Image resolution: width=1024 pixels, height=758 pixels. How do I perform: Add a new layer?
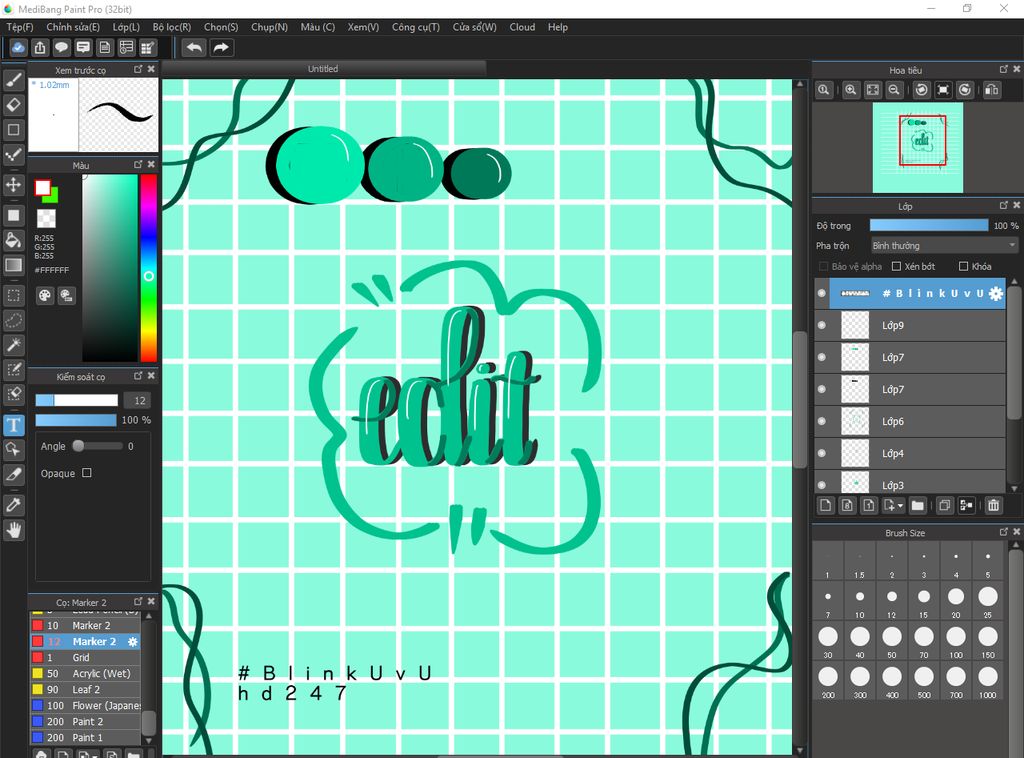825,505
